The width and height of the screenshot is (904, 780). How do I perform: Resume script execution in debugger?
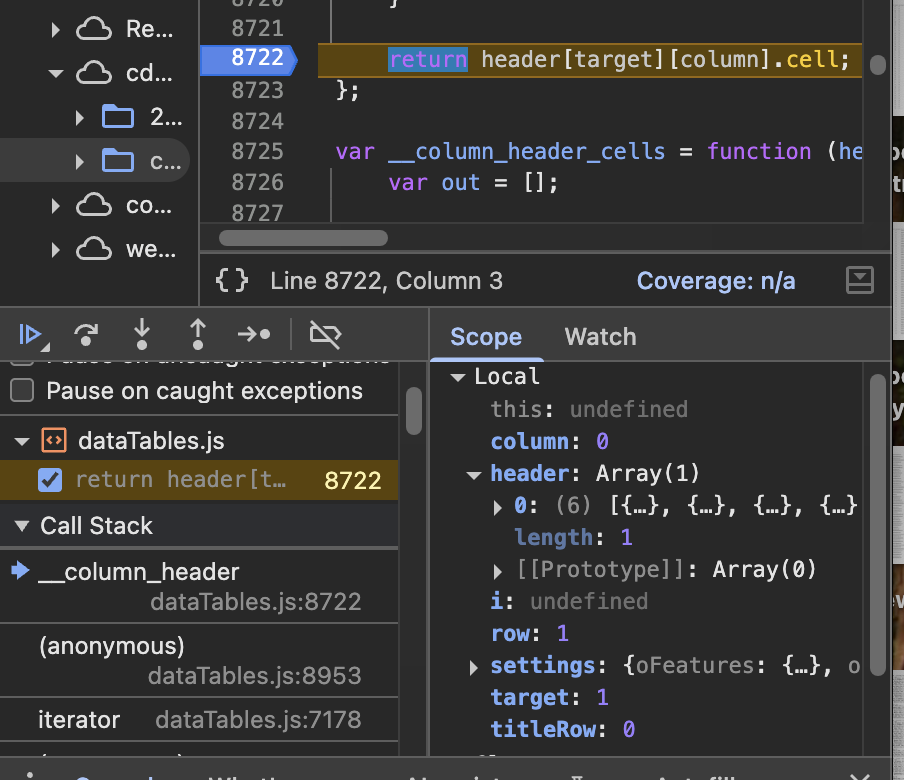pyautogui.click(x=30, y=334)
